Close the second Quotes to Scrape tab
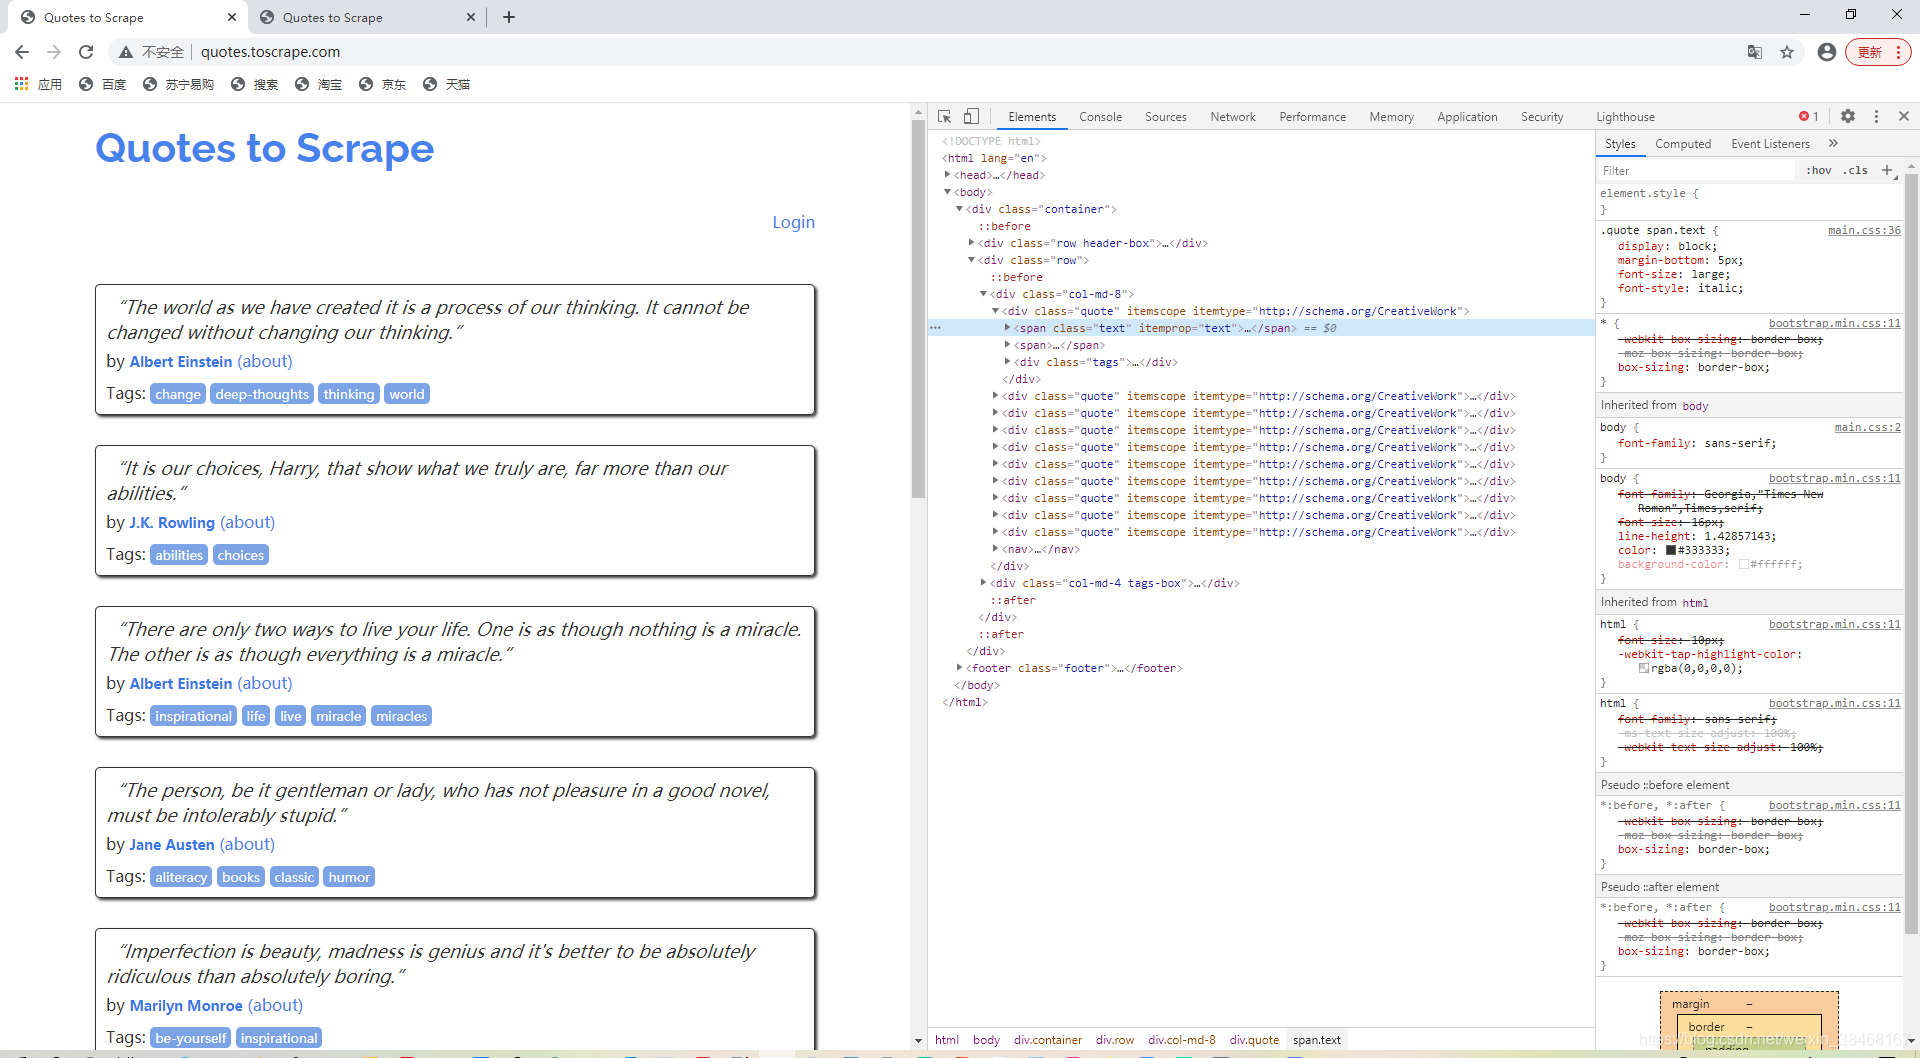1920x1058 pixels. coord(471,17)
